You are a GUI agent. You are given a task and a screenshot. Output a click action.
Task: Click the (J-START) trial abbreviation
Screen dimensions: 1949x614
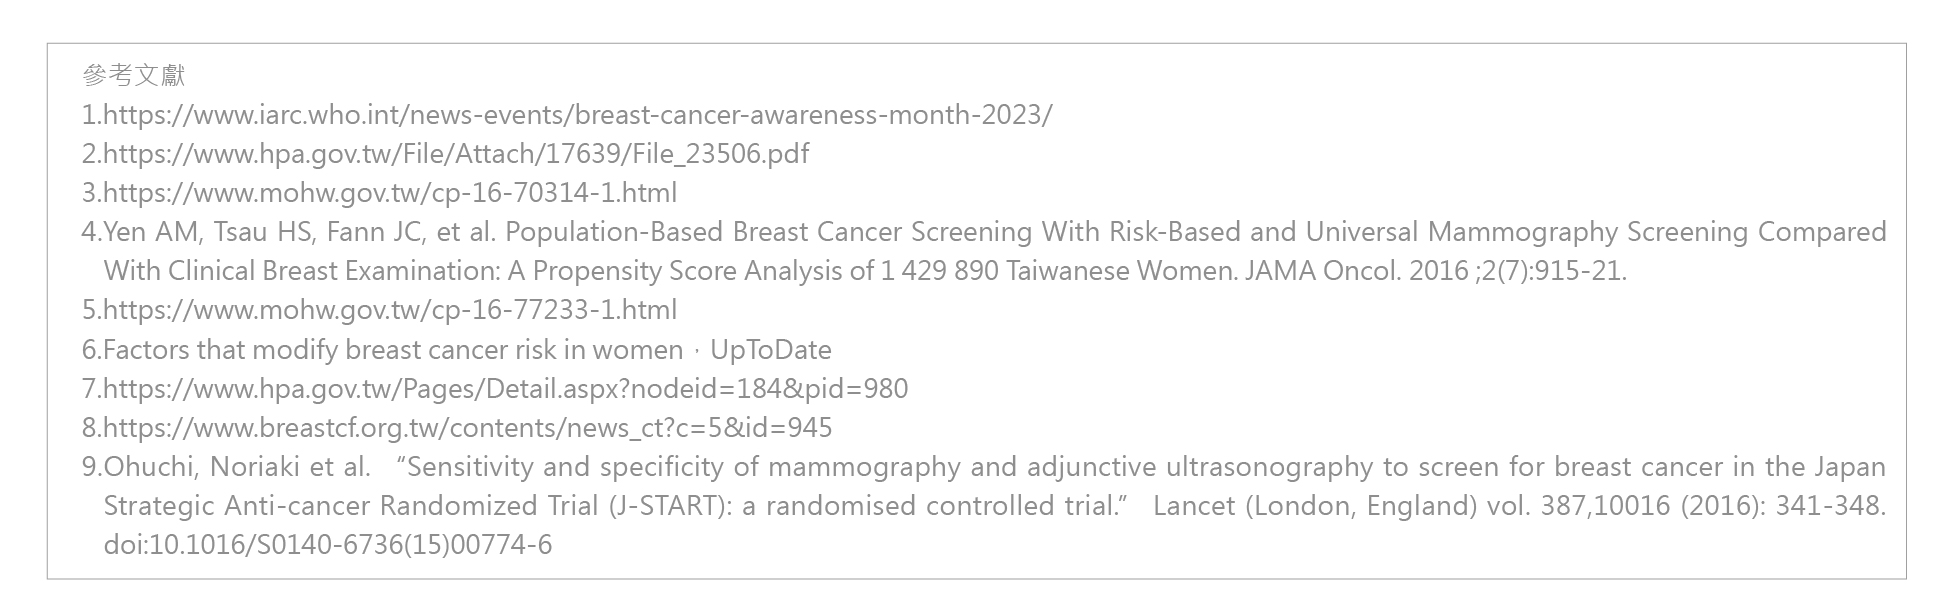tap(667, 506)
